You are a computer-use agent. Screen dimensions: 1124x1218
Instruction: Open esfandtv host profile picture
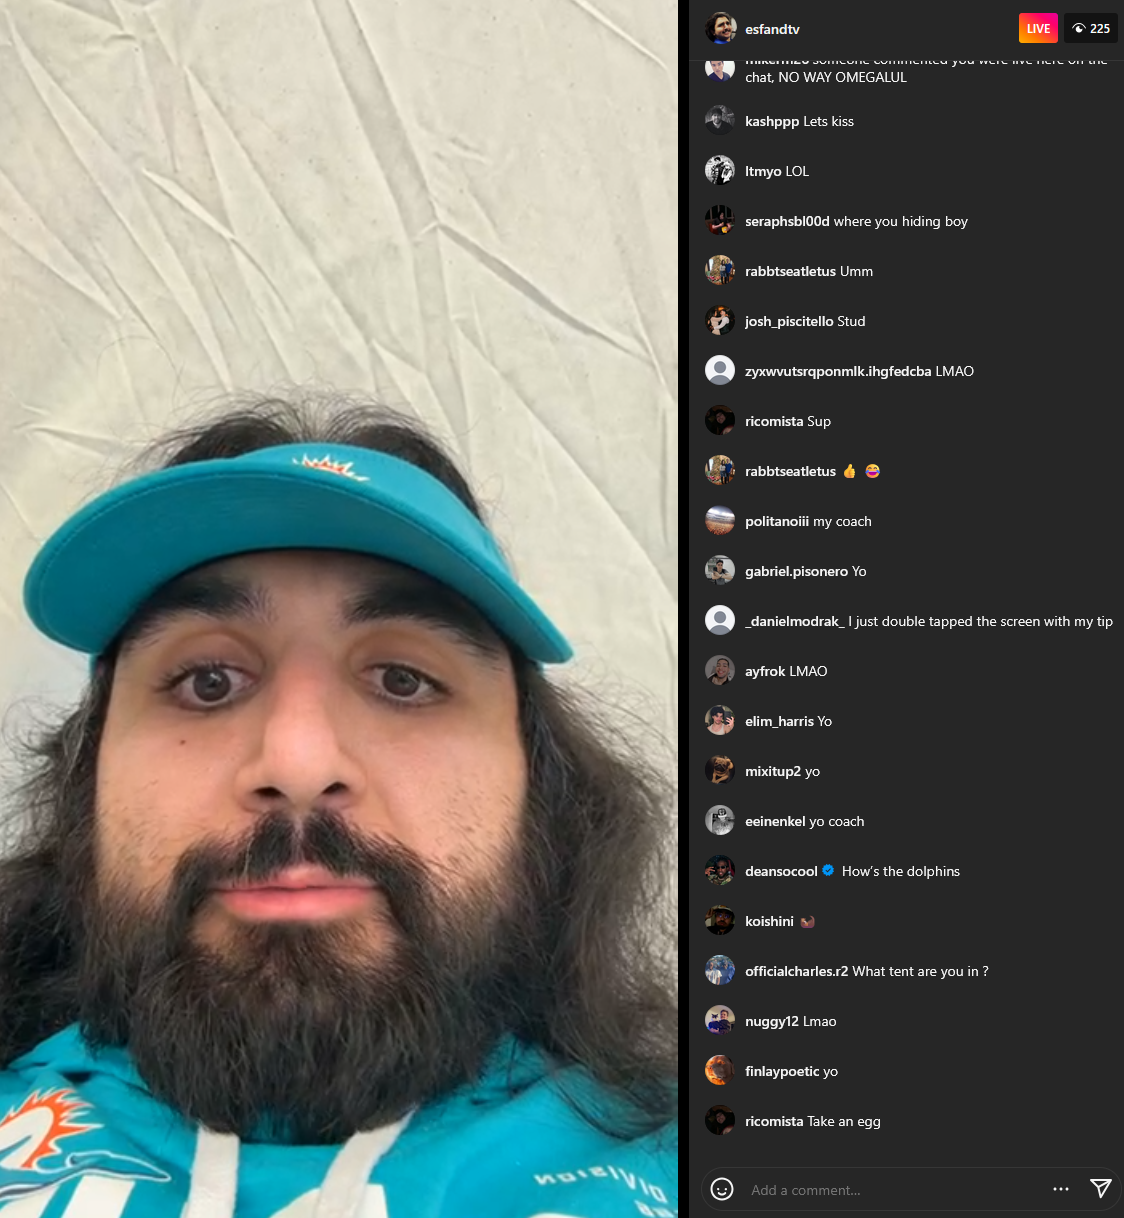(x=720, y=29)
